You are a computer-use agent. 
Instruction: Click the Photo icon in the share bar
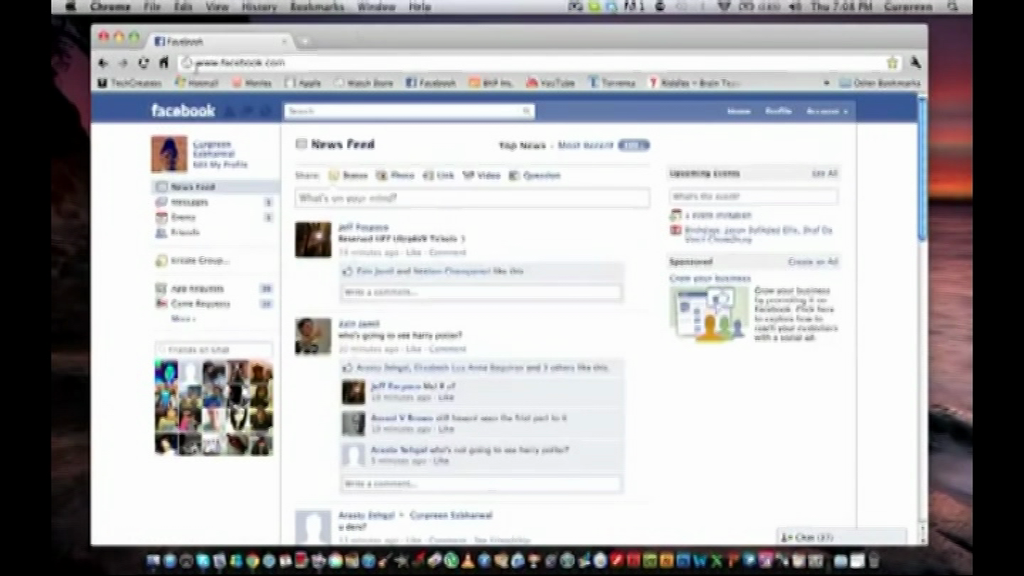coord(382,175)
